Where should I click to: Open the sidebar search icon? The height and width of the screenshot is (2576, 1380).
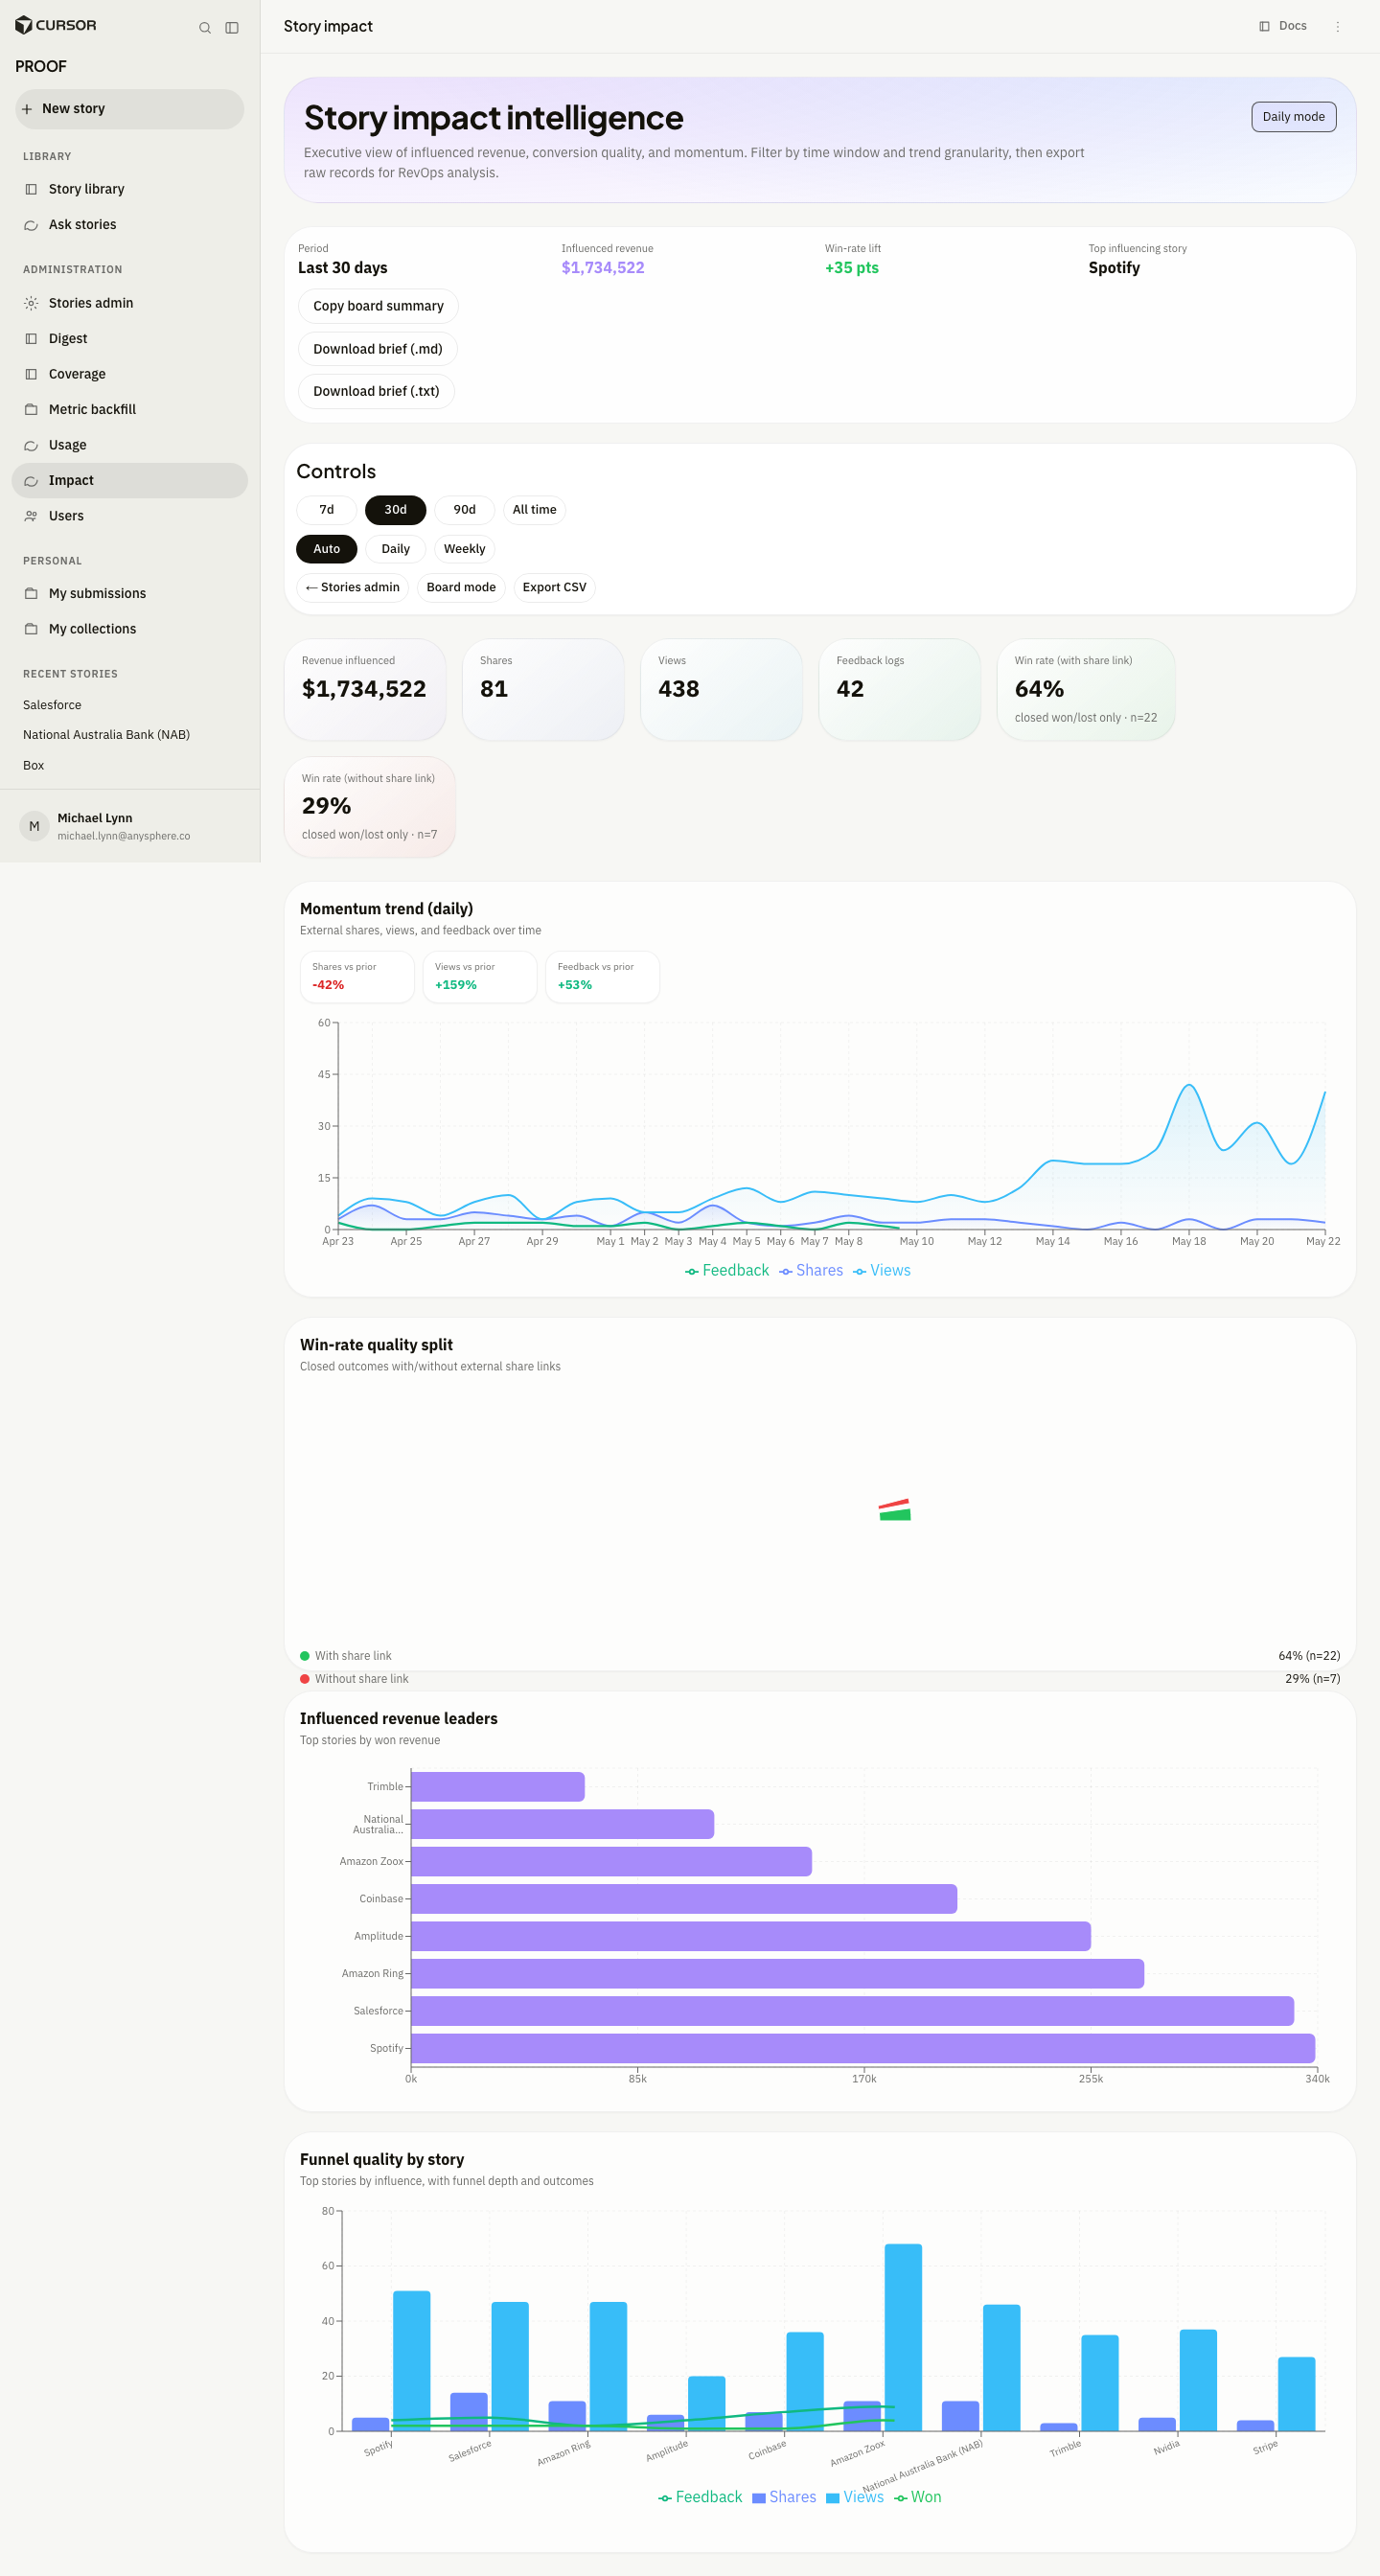[205, 28]
